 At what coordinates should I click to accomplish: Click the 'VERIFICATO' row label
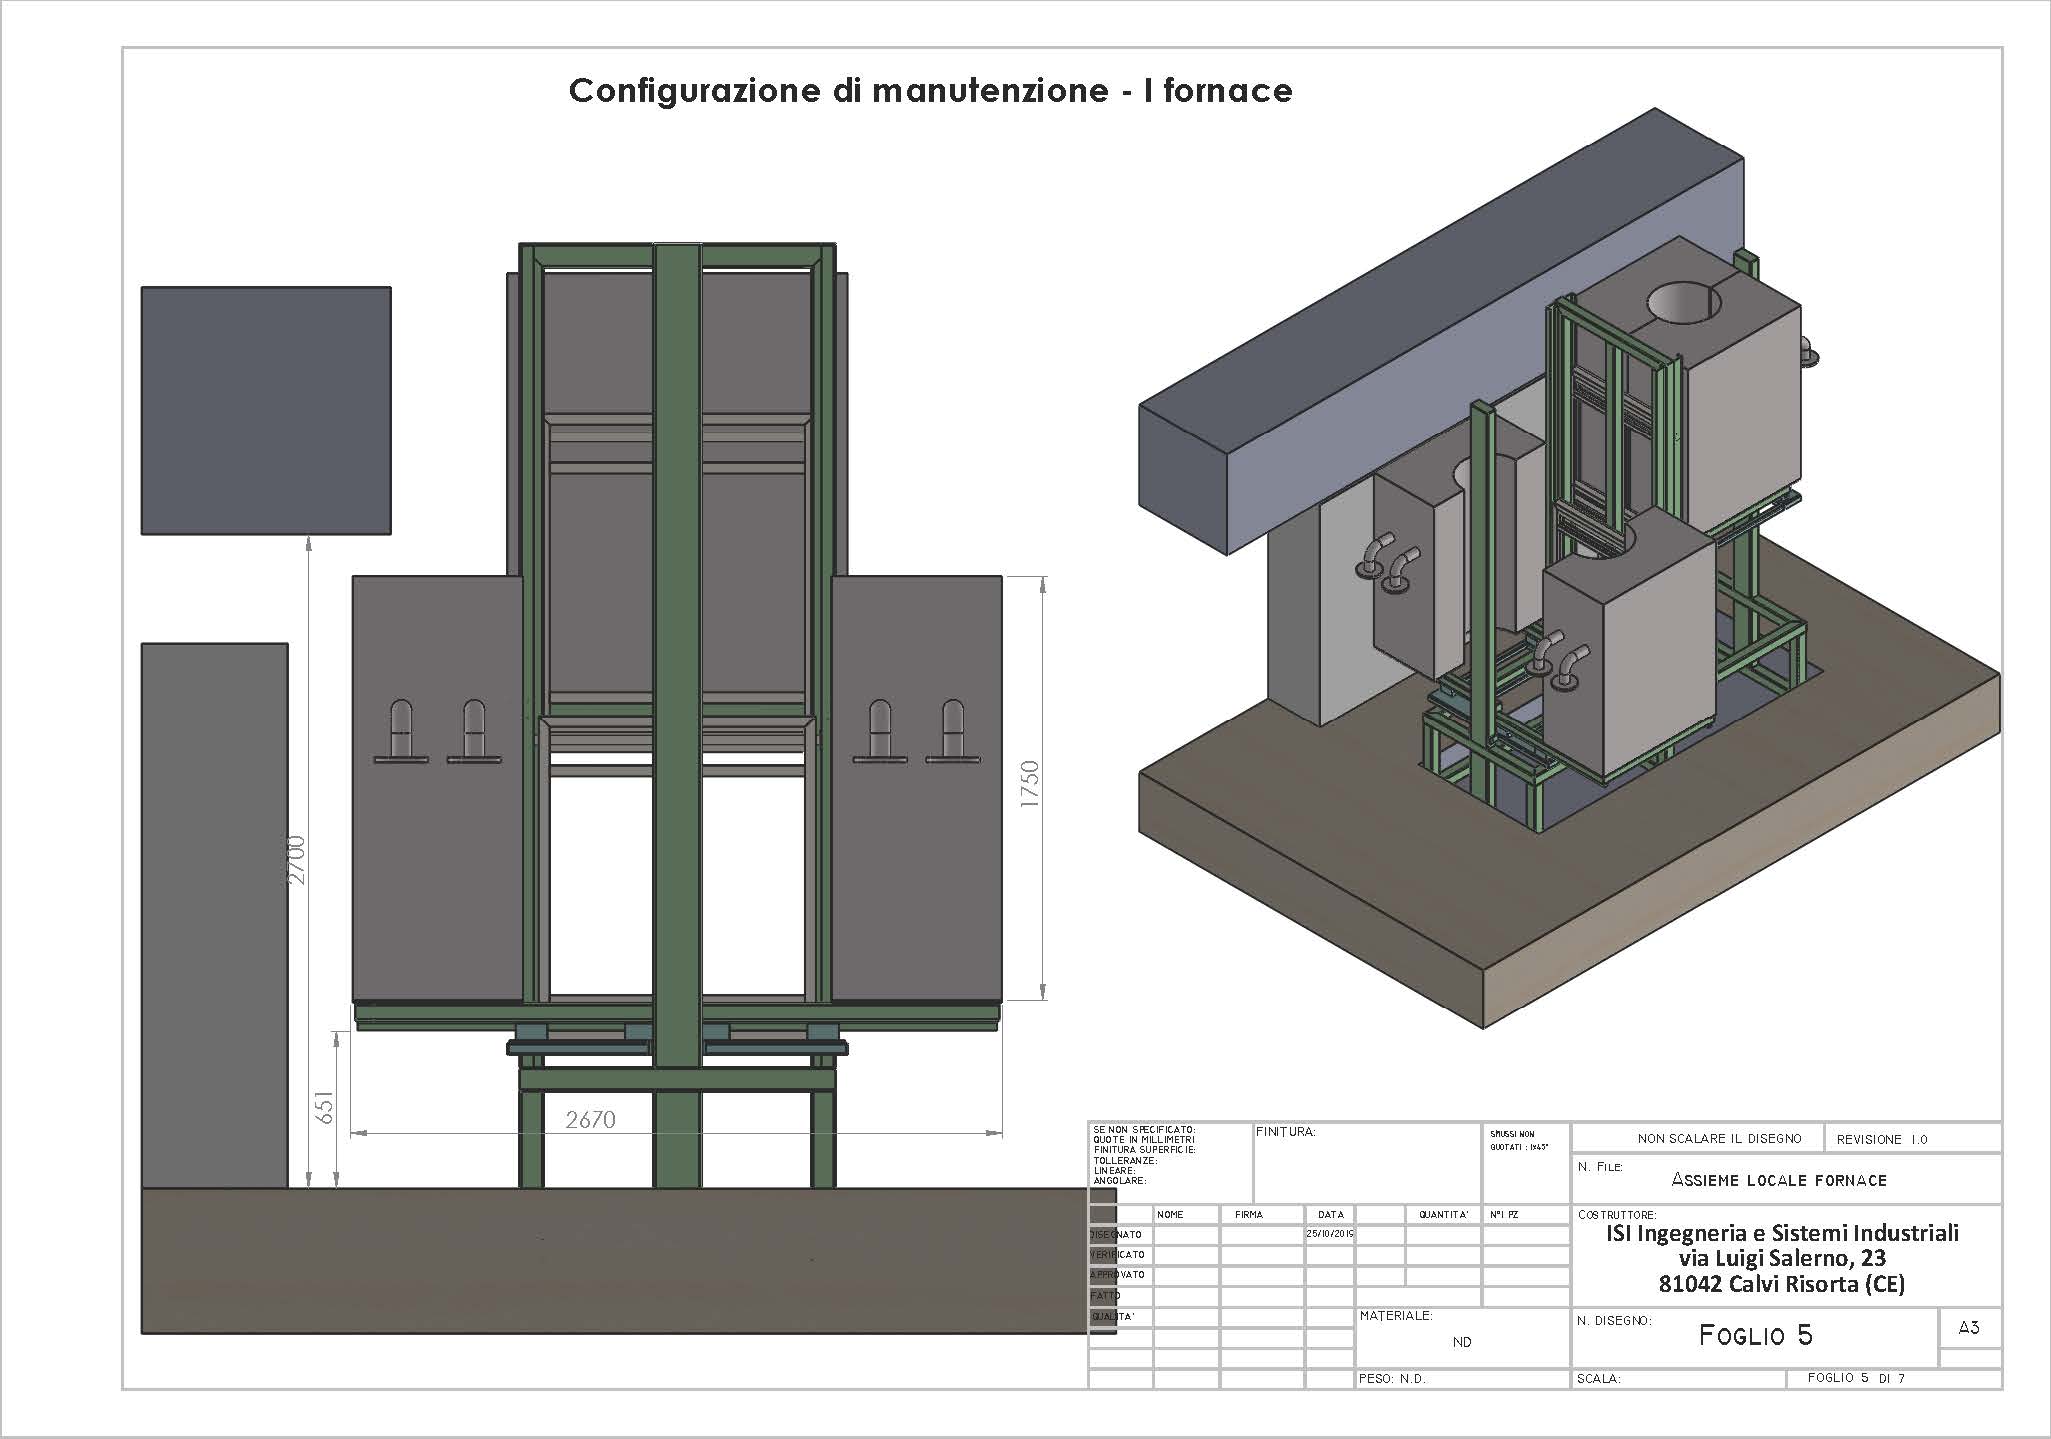coord(1118,1255)
